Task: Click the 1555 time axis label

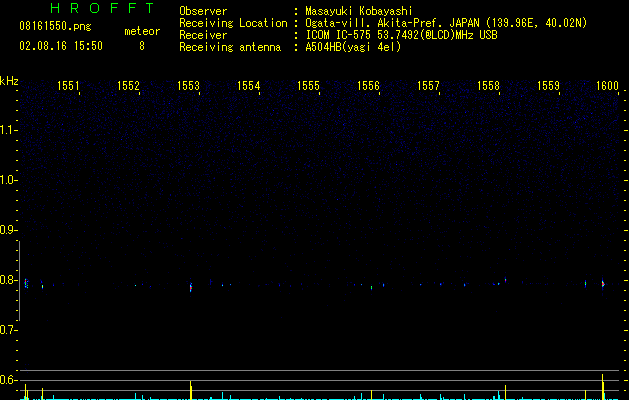Action: pyautogui.click(x=308, y=86)
